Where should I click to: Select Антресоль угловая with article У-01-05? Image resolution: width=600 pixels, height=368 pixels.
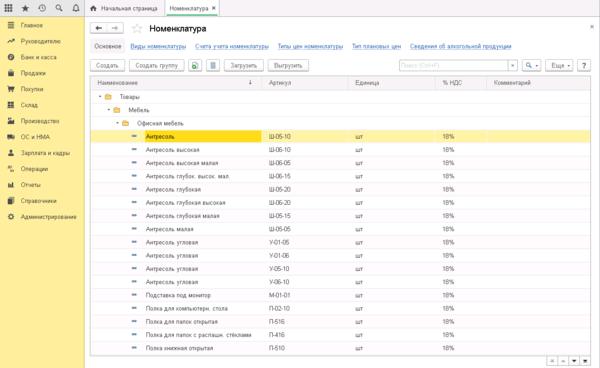tap(341, 243)
